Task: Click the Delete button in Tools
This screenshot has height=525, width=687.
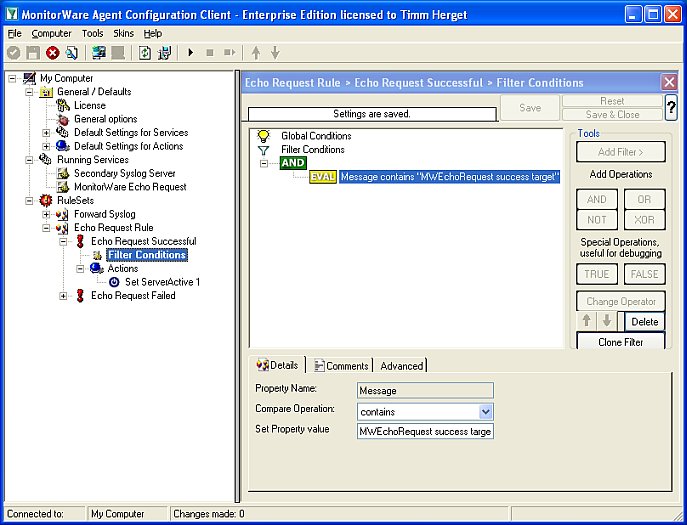Action: click(645, 322)
